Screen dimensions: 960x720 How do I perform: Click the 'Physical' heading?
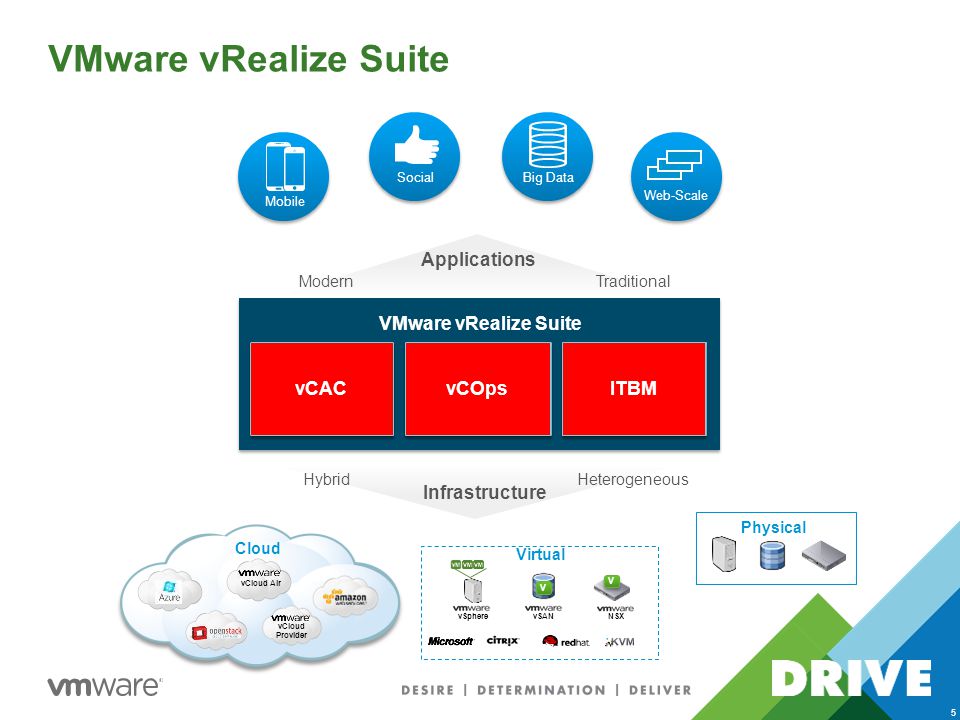(x=773, y=527)
